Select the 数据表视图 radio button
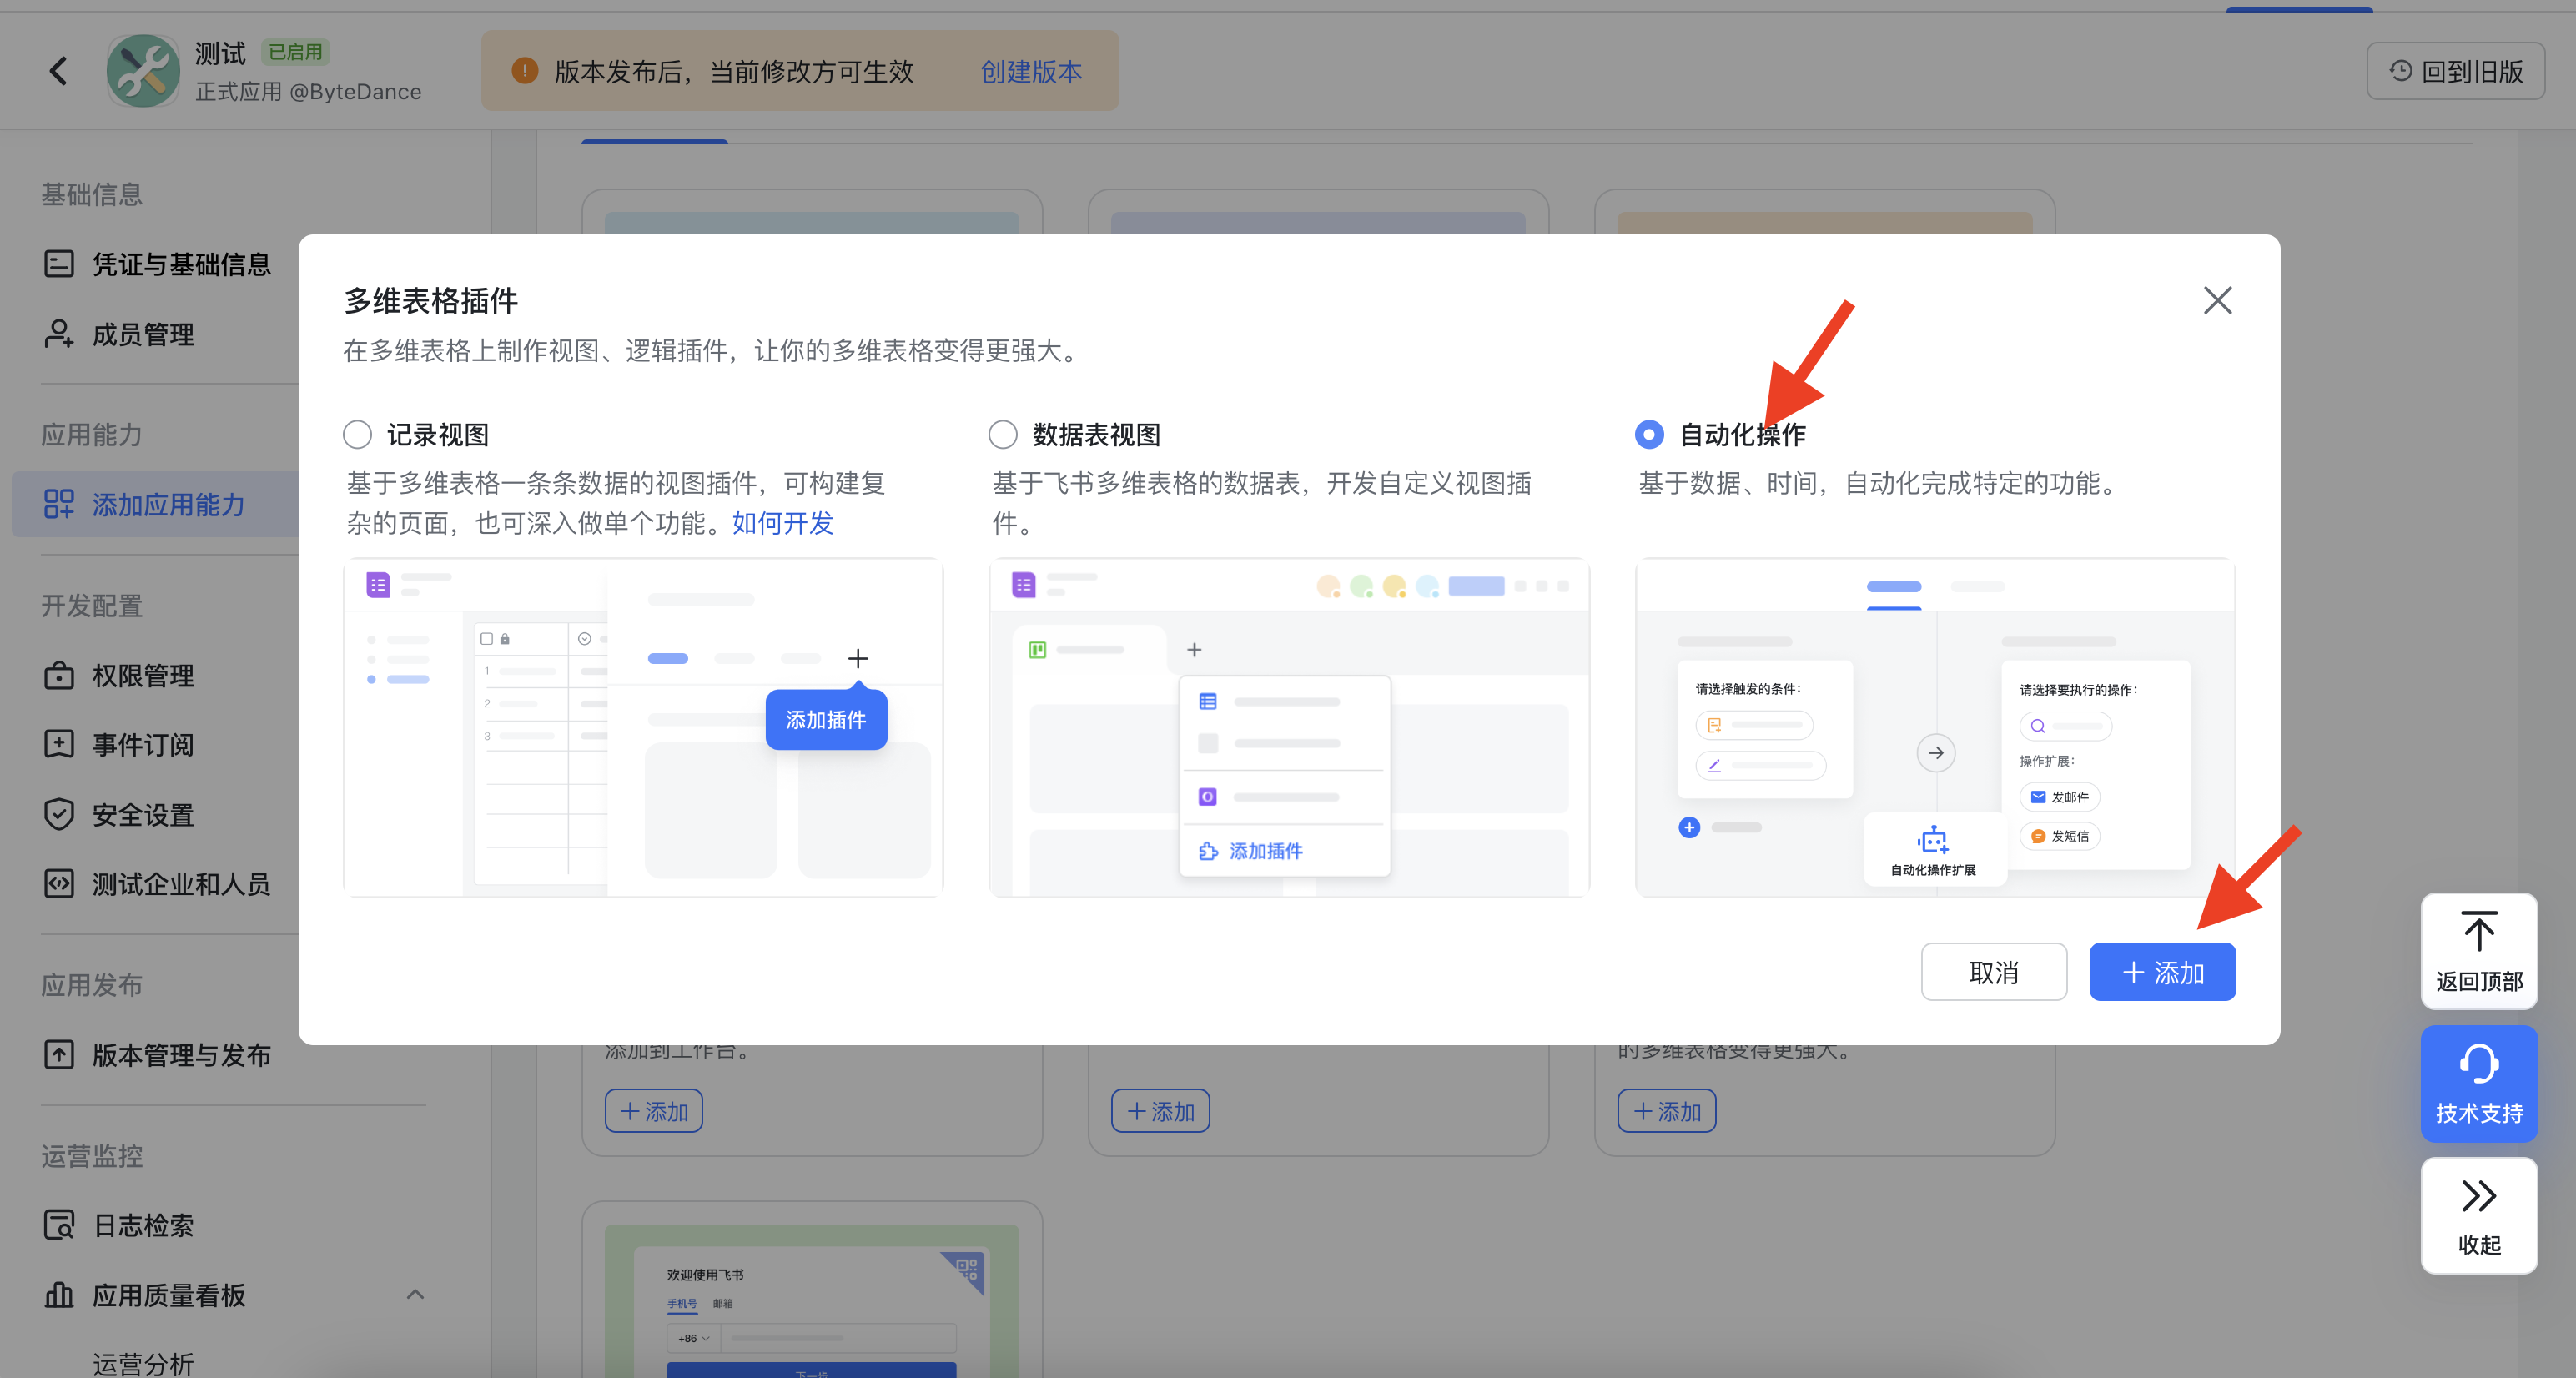 point(1003,434)
